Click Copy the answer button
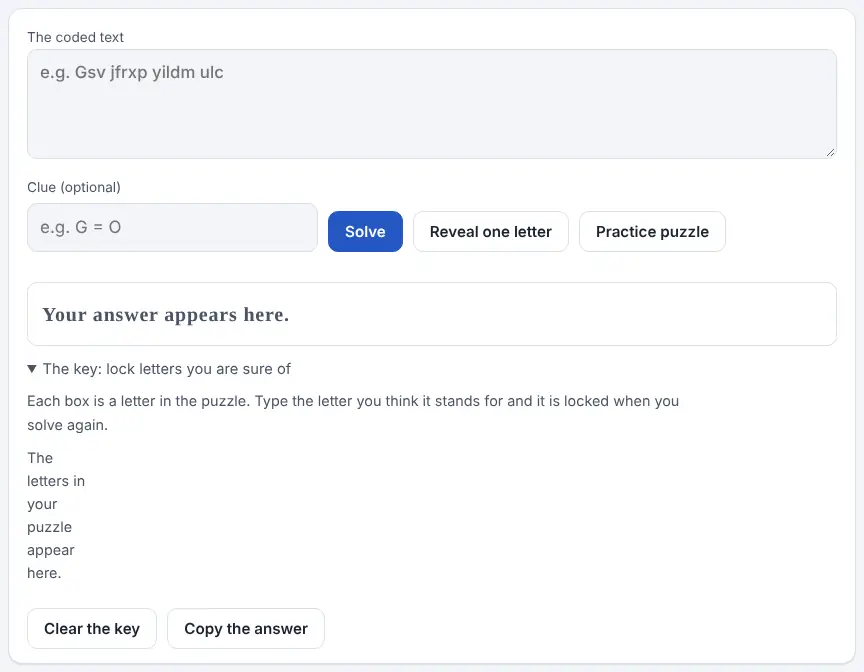This screenshot has width=864, height=672. coord(246,628)
